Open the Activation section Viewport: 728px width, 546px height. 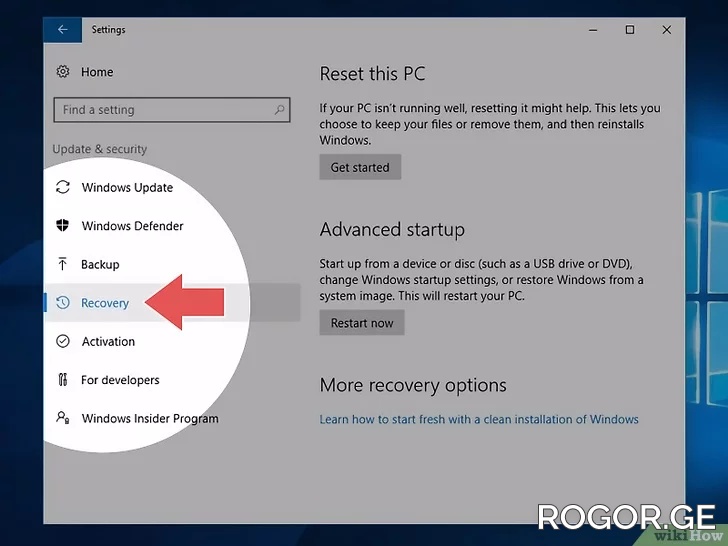click(108, 342)
